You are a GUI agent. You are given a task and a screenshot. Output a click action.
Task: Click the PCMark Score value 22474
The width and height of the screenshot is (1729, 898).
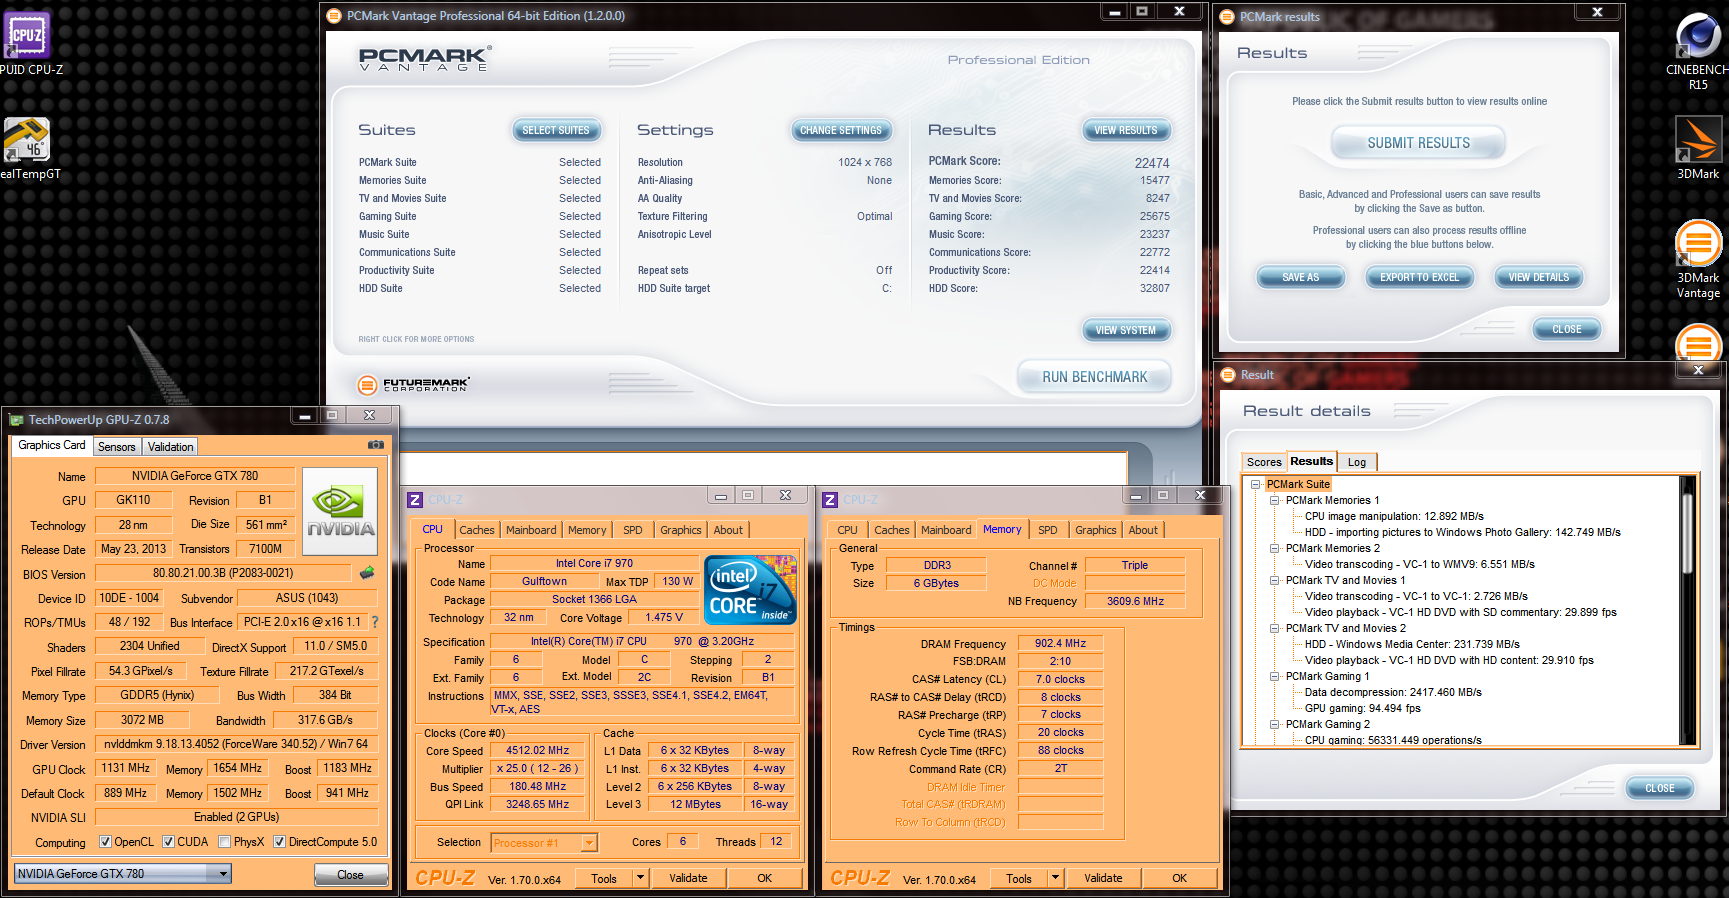1152,163
